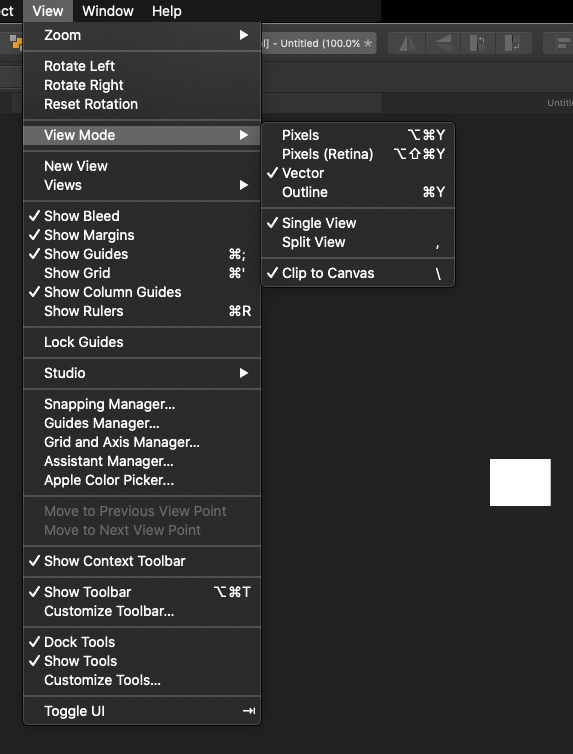Viewport: 573px width, 754px height.
Task: Open the Window menu
Action: (108, 11)
